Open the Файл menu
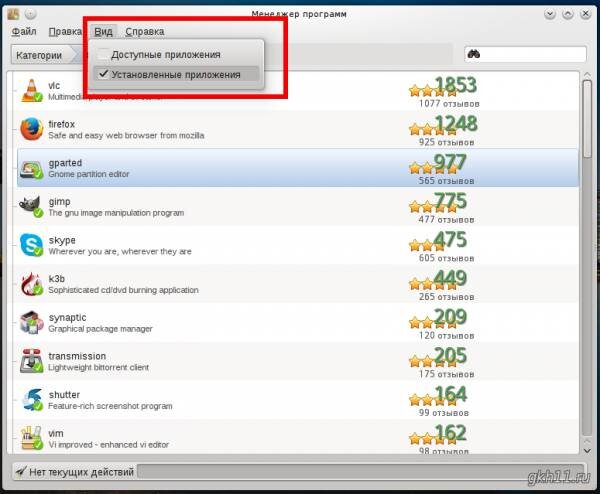600x494 pixels. 24,31
